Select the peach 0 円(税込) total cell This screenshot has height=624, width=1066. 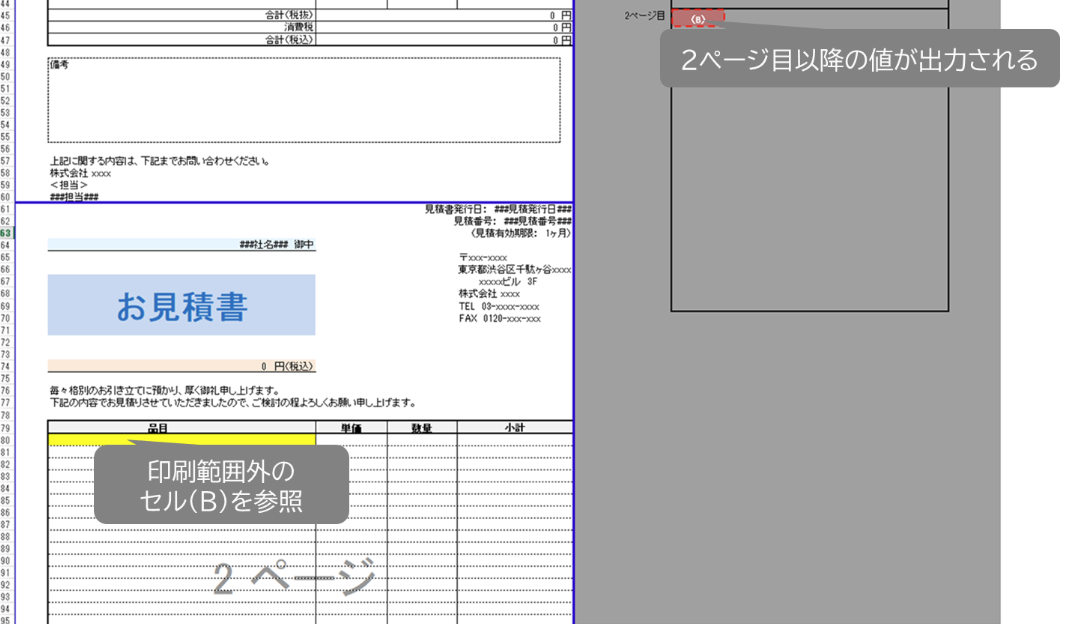click(181, 367)
